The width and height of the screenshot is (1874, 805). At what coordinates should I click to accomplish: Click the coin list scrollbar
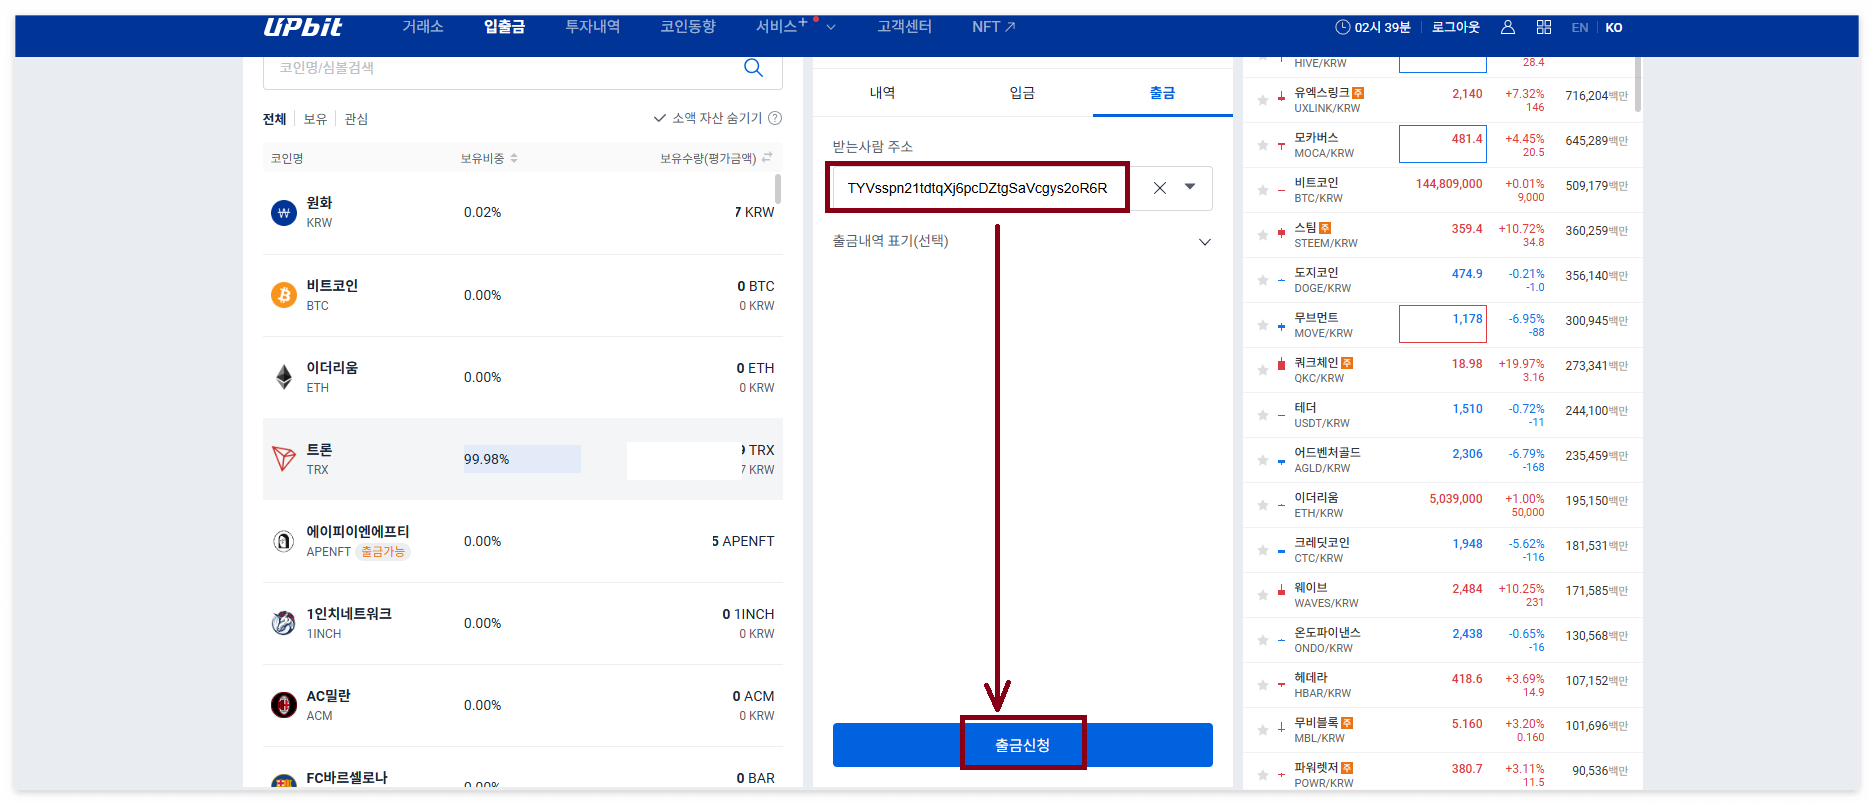coord(778,188)
